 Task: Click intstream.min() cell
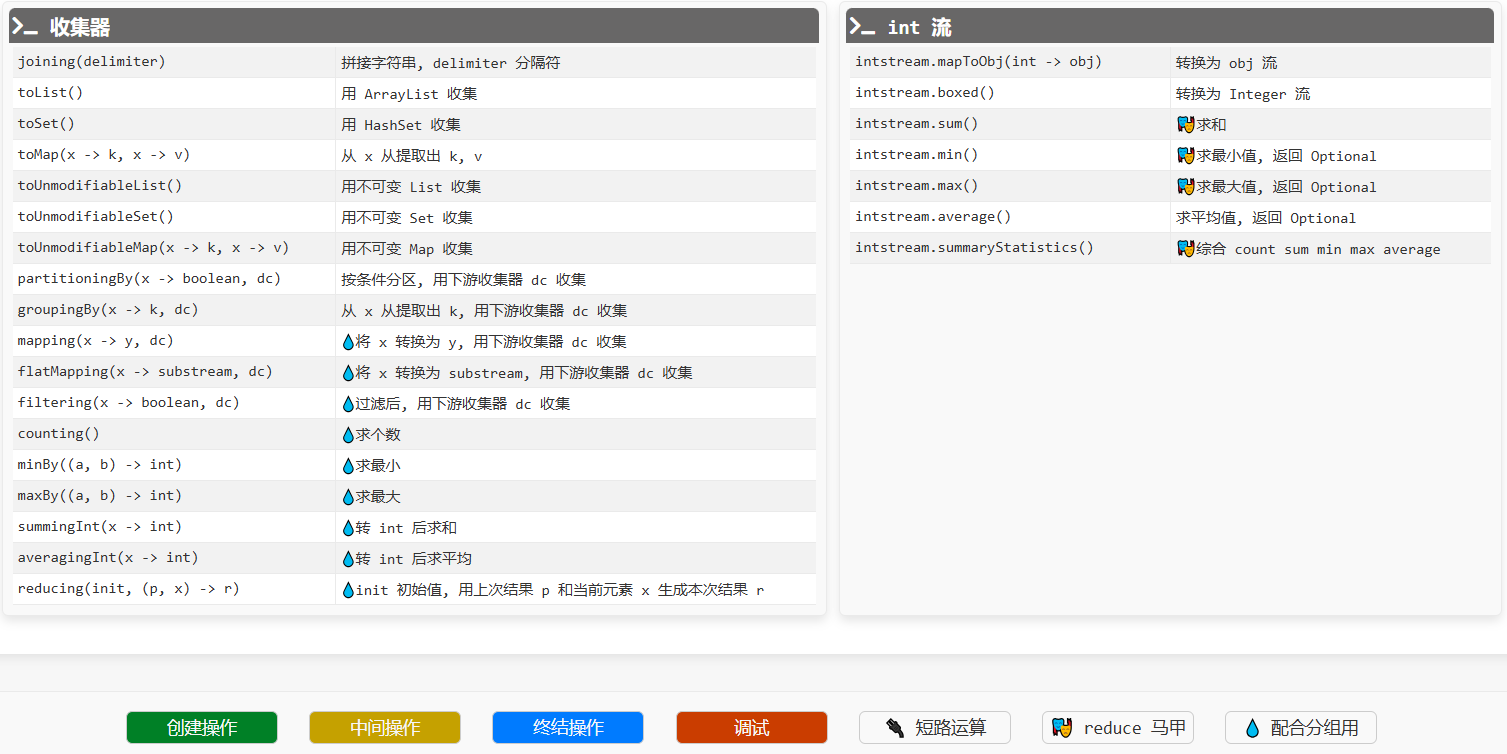[1010, 155]
